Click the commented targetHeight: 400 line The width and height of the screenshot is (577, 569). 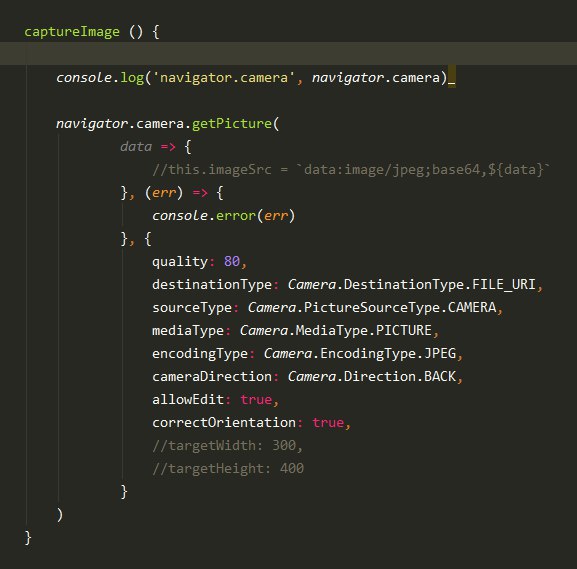(x=228, y=469)
